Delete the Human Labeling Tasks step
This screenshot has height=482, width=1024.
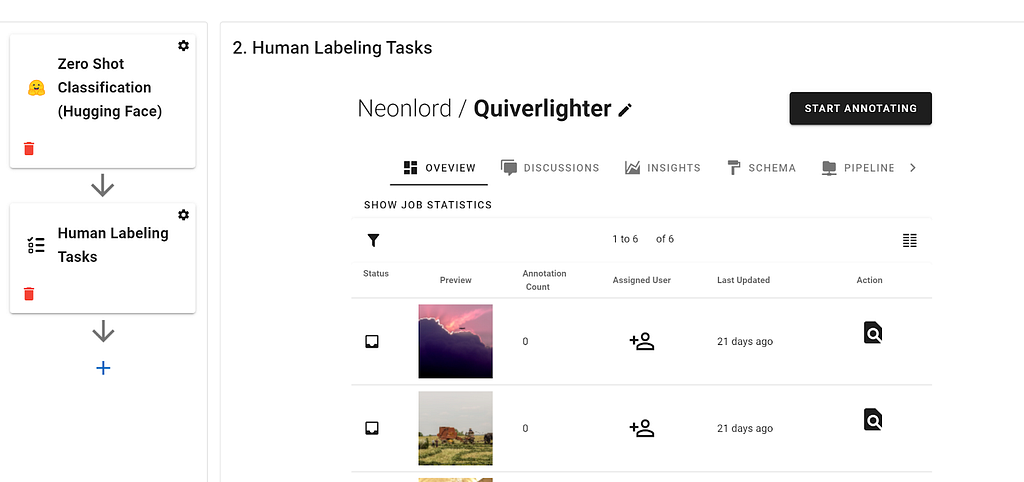coord(29,294)
